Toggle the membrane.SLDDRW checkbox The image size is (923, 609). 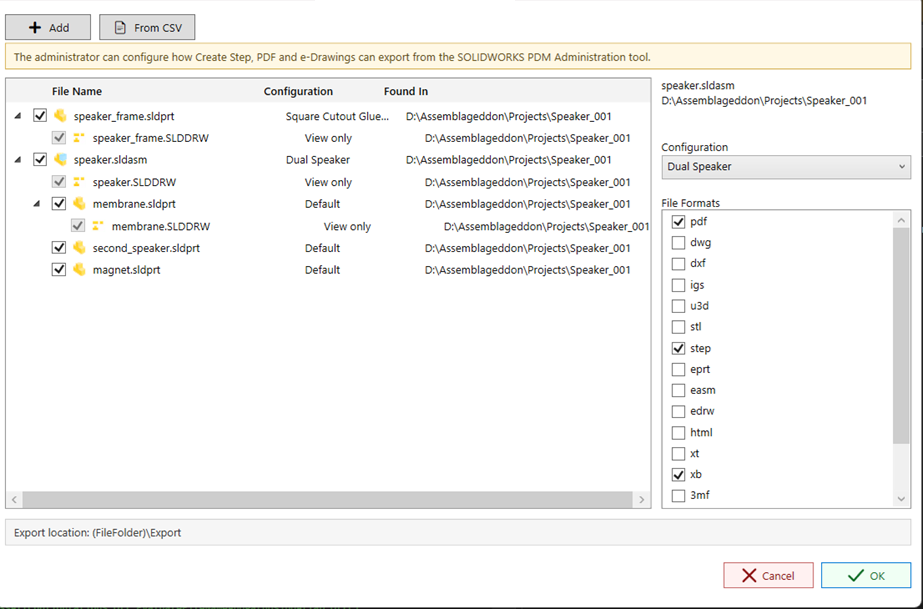(77, 226)
